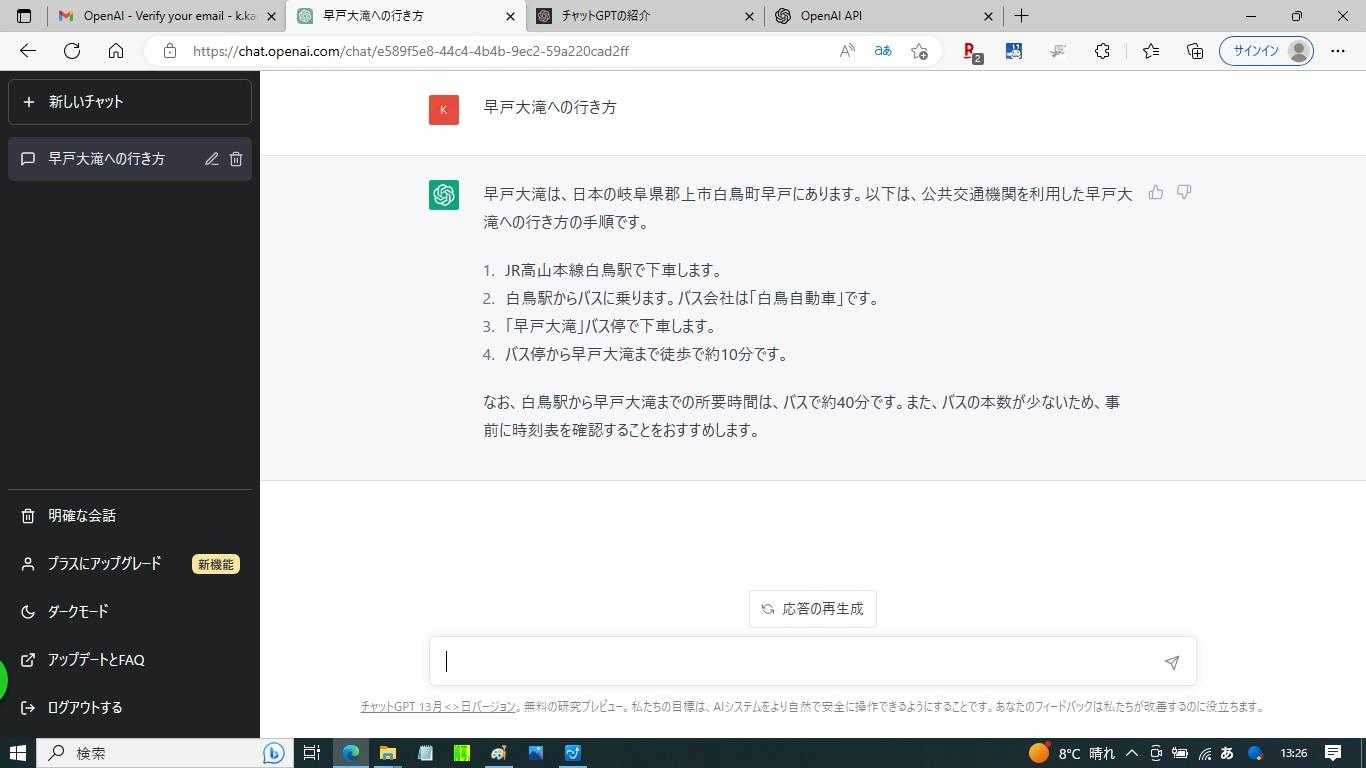Open the チャットGPT version link in footer
This screenshot has width=1366, height=768.
438,707
